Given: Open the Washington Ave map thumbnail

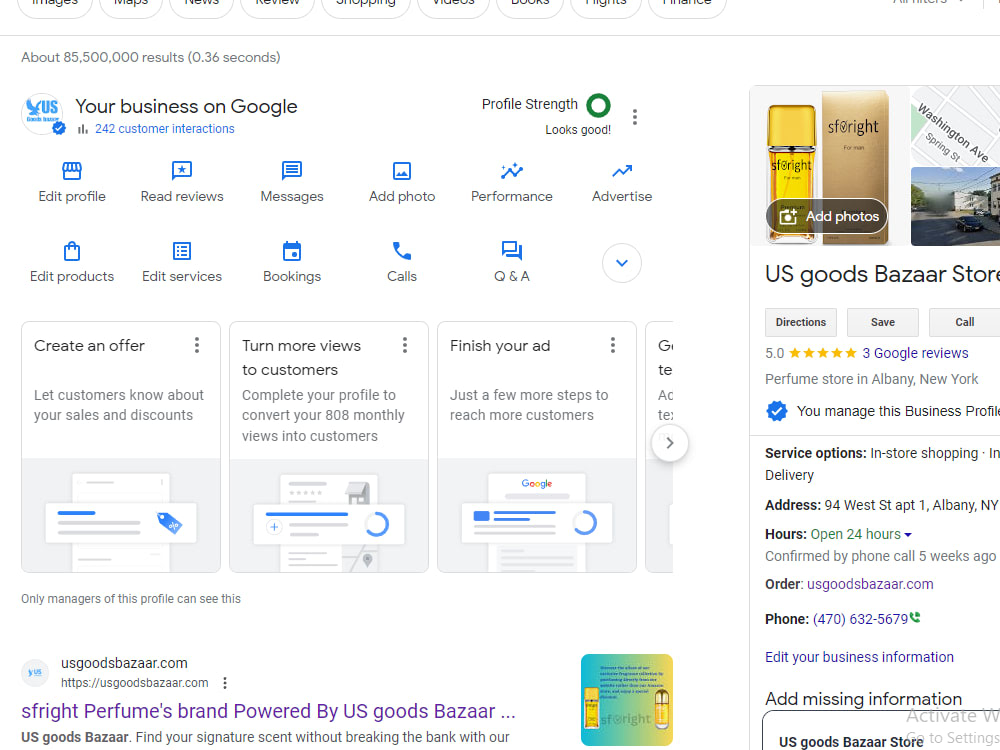Looking at the screenshot, I should [955, 126].
